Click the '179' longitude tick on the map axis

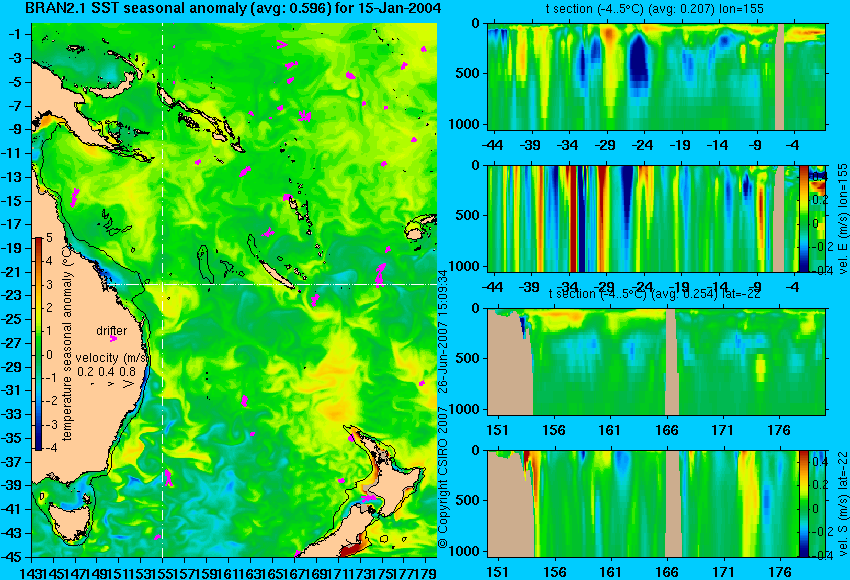click(426, 572)
